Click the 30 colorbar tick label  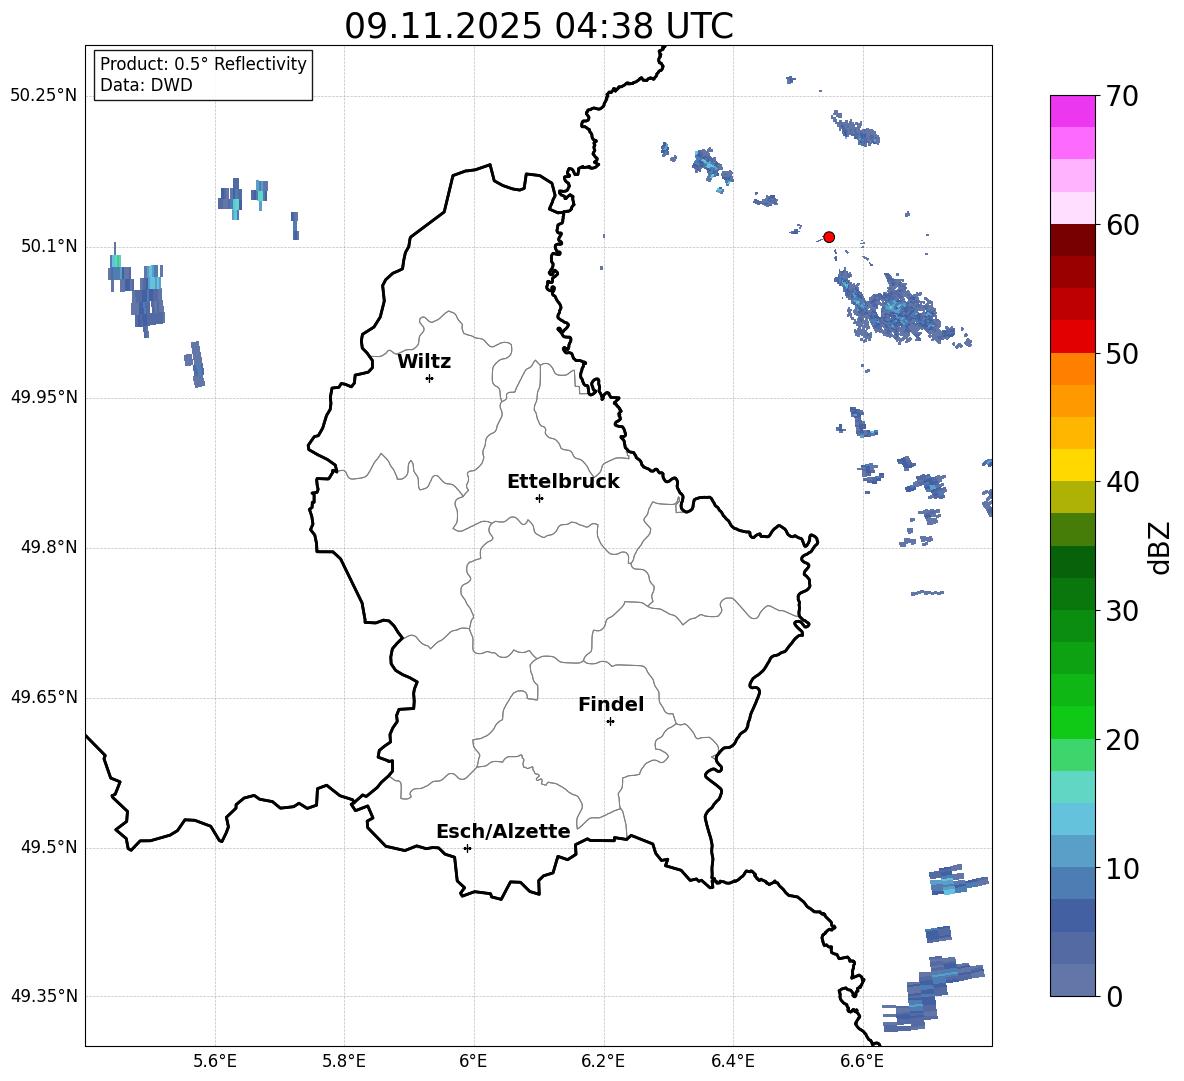coord(1122,611)
